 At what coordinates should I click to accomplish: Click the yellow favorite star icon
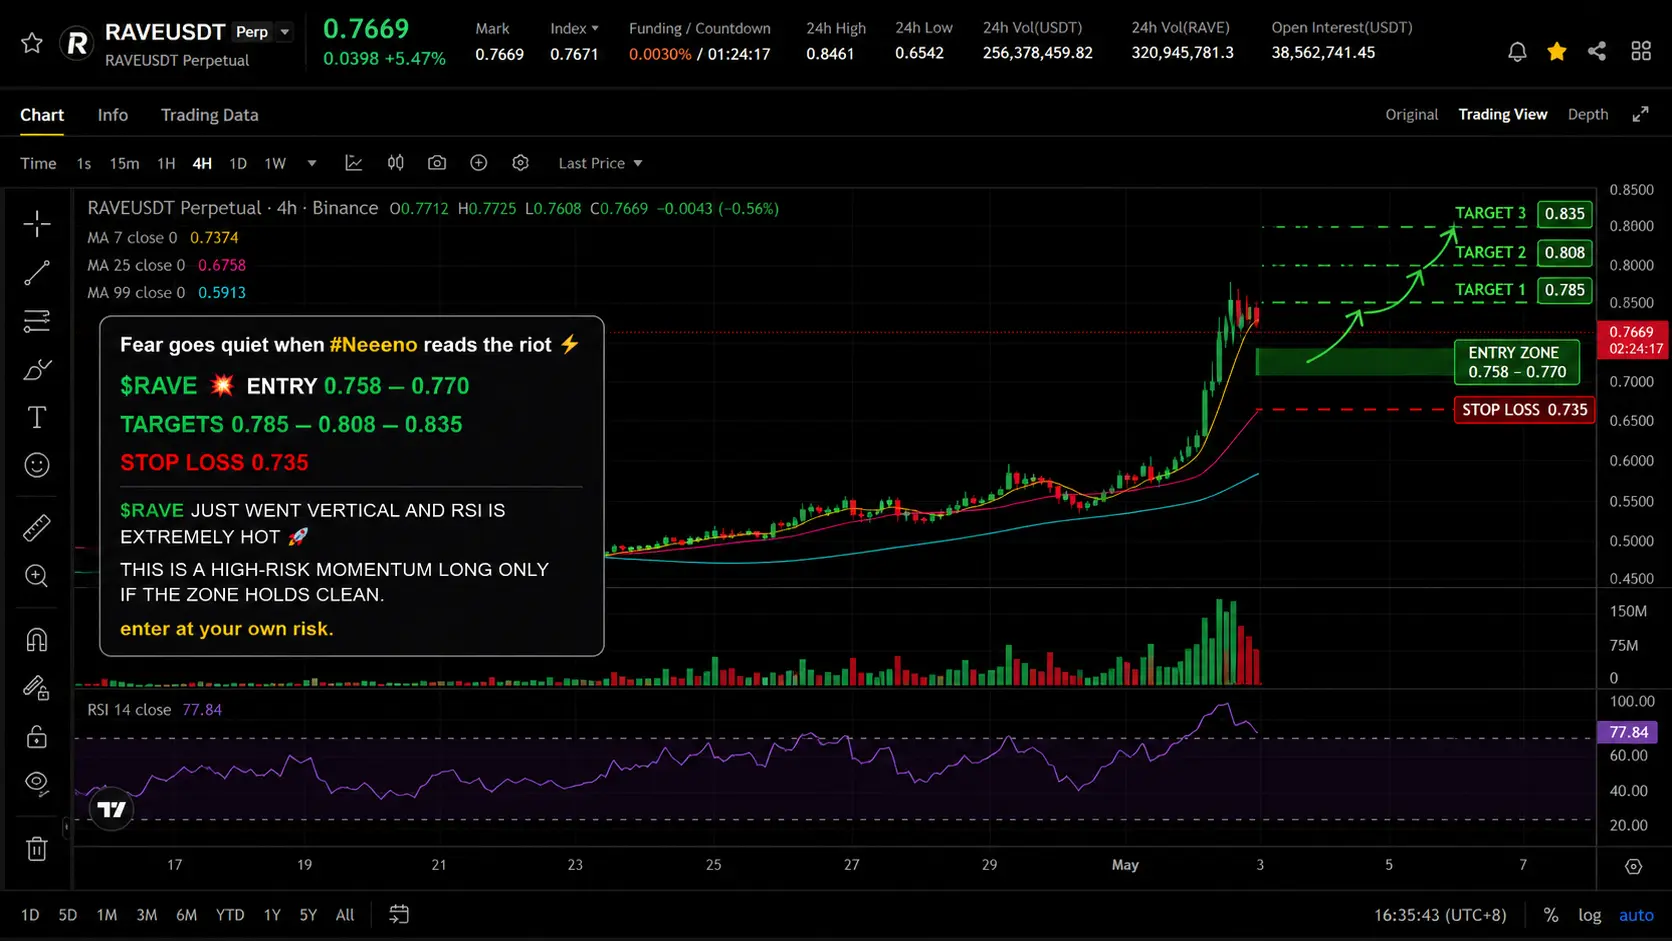pyautogui.click(x=1557, y=51)
